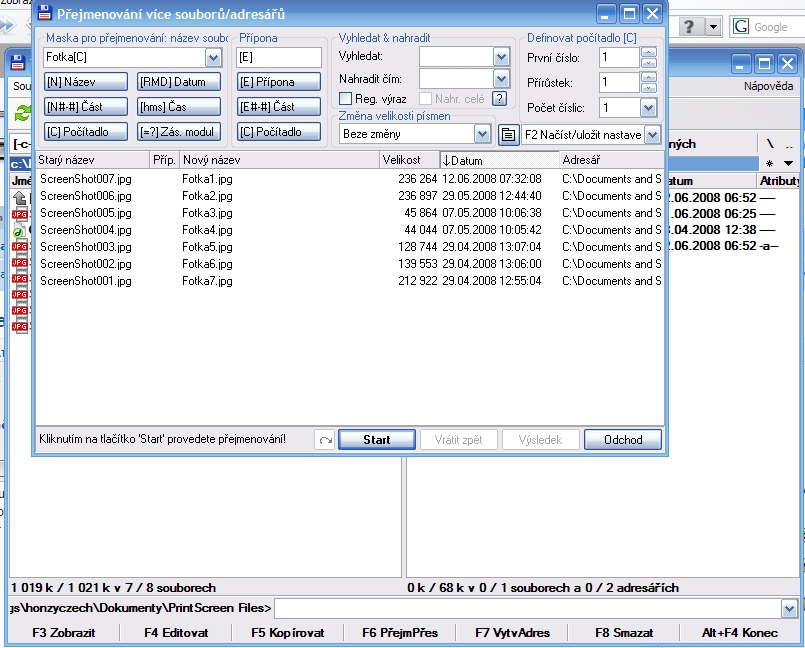
Task: Click the rename mask input field
Action: 125,58
